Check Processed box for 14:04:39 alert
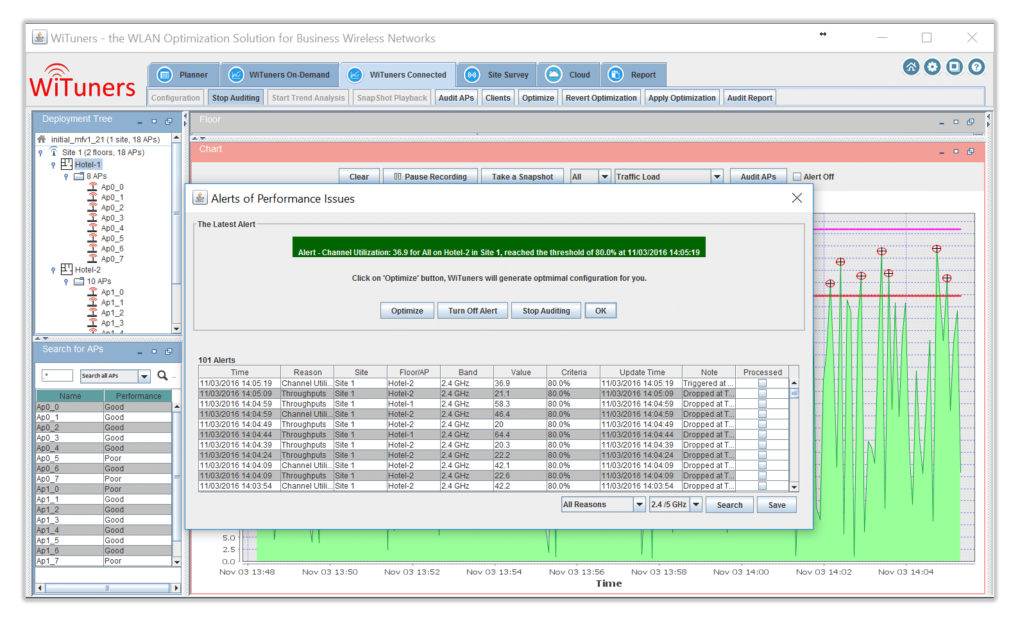Viewport: 1020px width, 622px height. (x=762, y=445)
